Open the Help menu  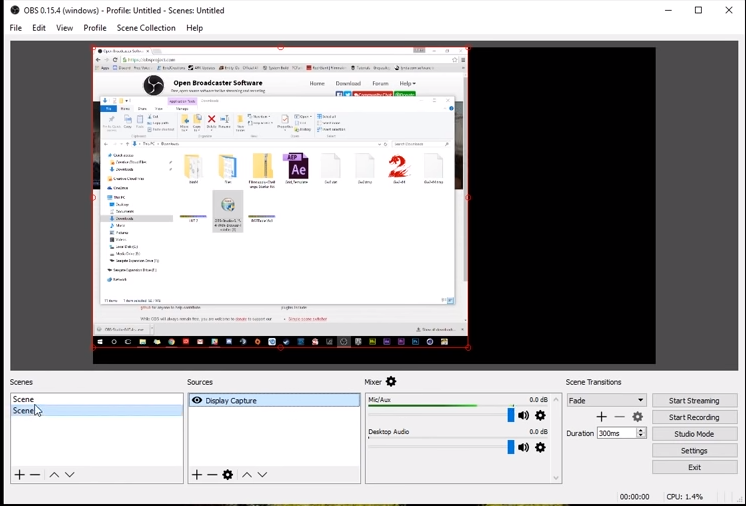[x=194, y=28]
